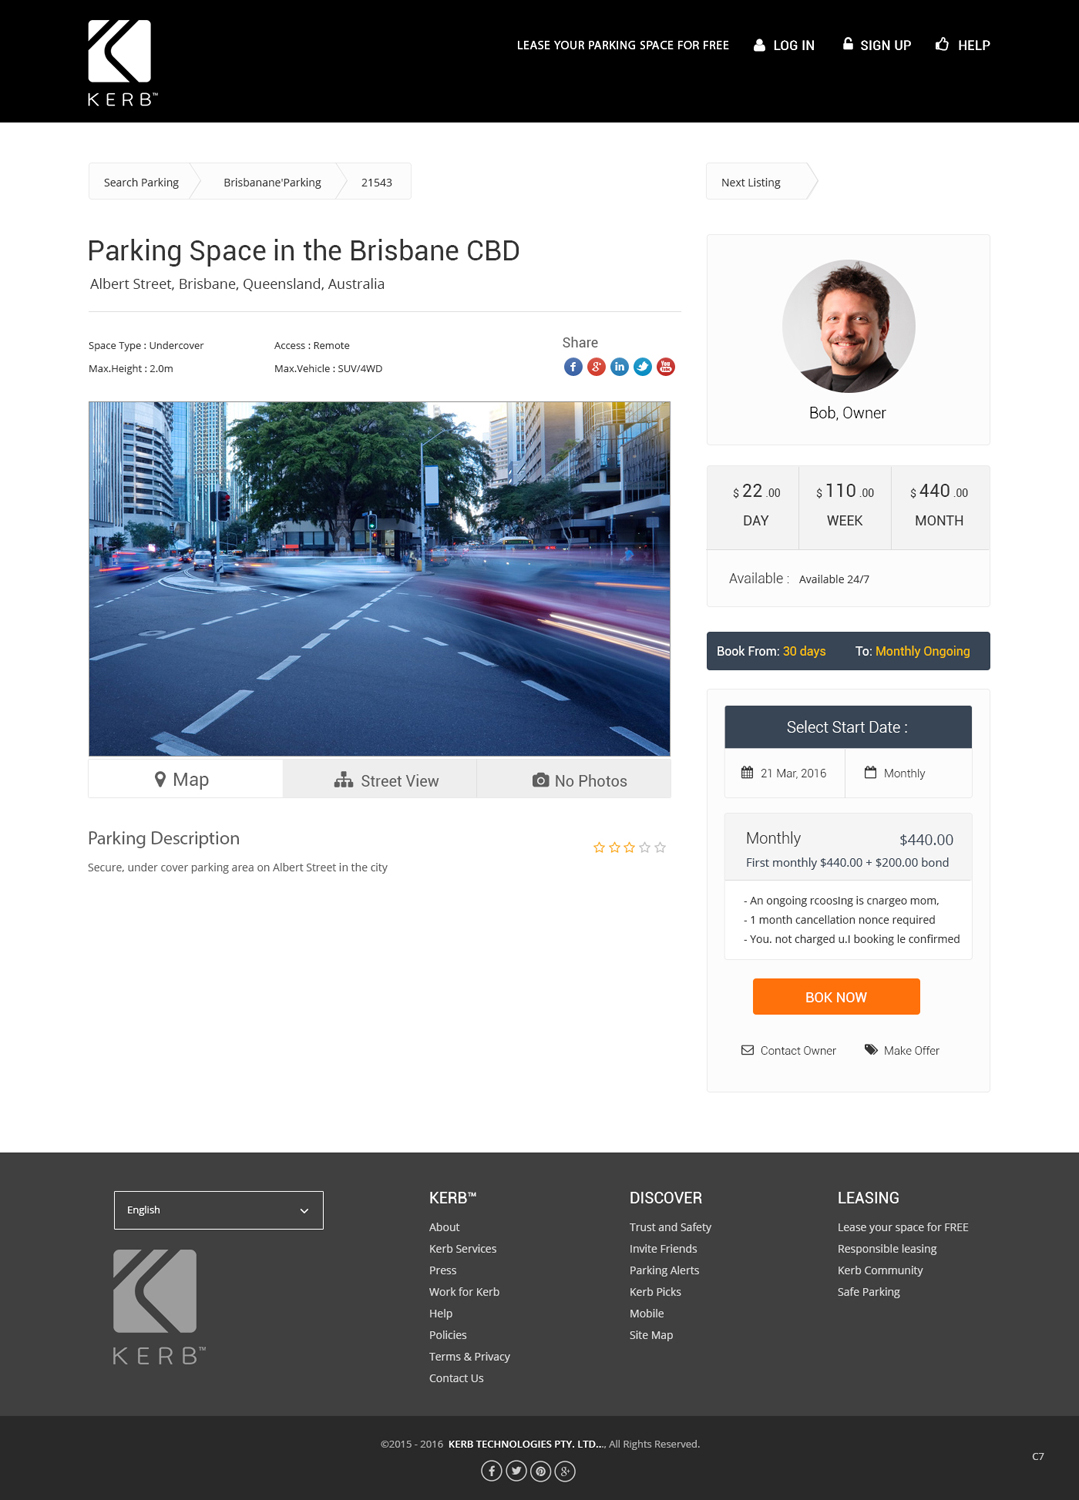
Task: Click the YouTube share icon
Action: click(x=666, y=367)
